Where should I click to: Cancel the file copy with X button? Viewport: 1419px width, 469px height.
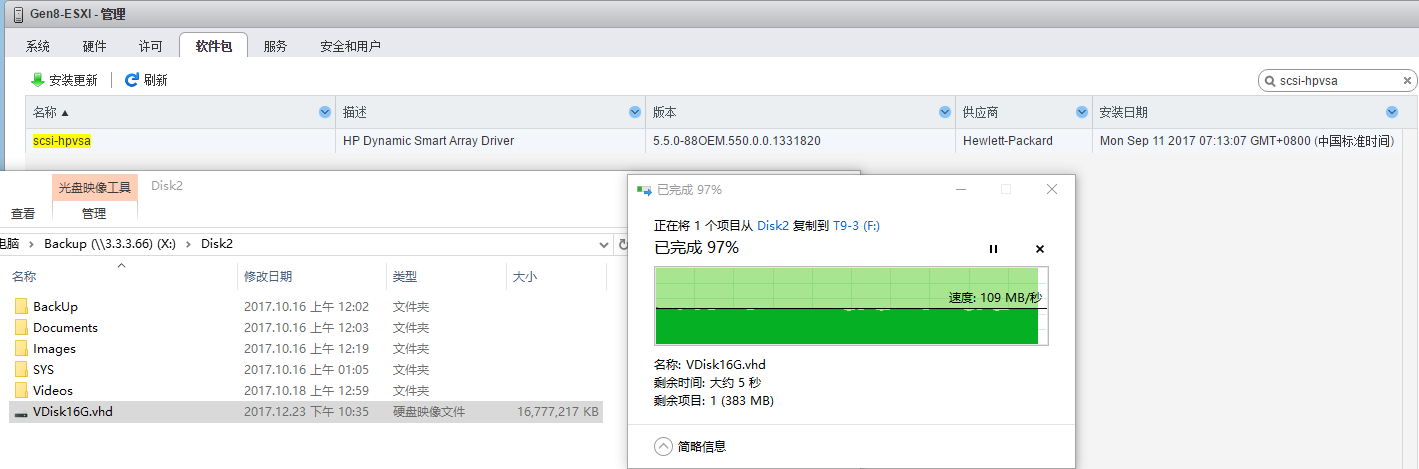(x=1039, y=249)
